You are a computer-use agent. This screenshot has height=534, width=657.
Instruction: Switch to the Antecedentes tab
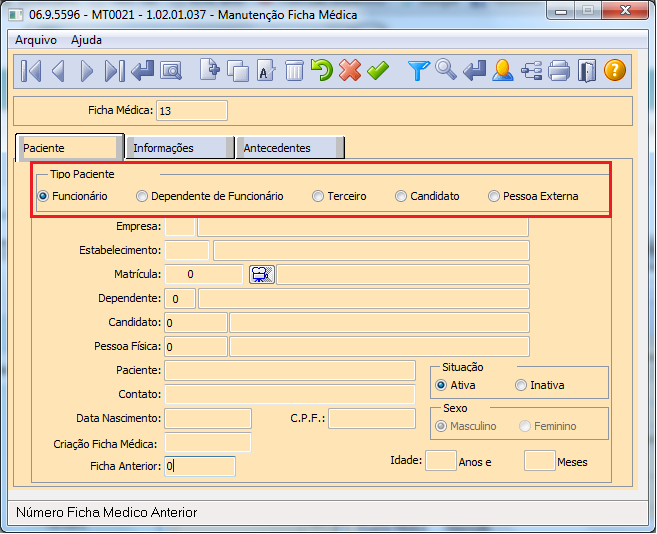tap(290, 148)
